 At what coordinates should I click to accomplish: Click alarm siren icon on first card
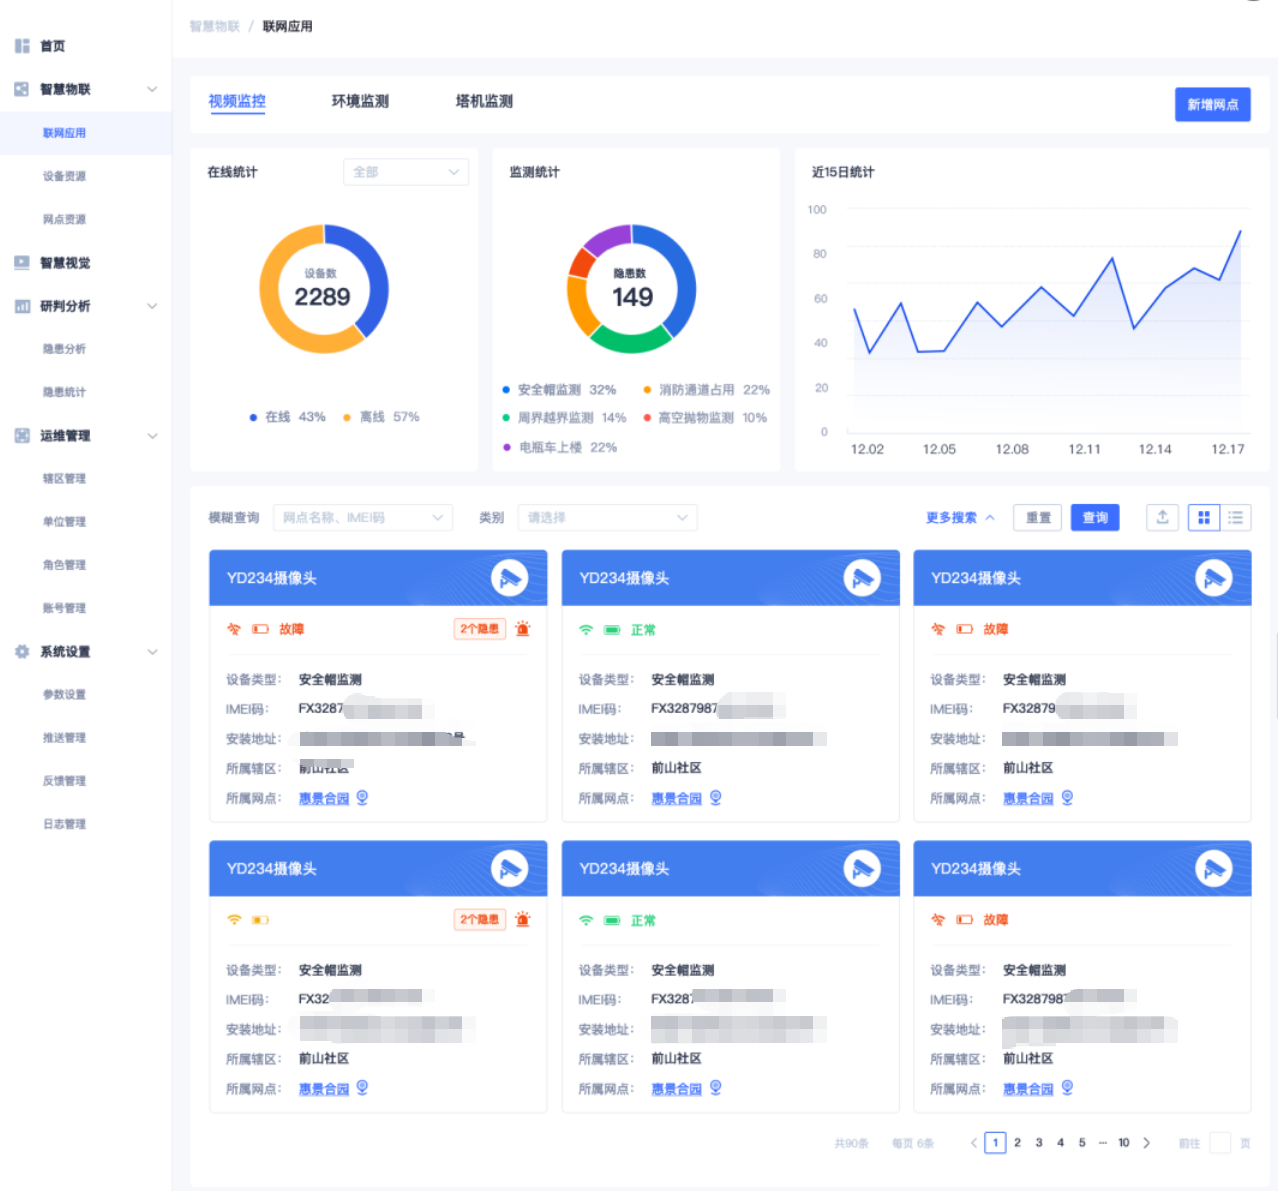(522, 629)
